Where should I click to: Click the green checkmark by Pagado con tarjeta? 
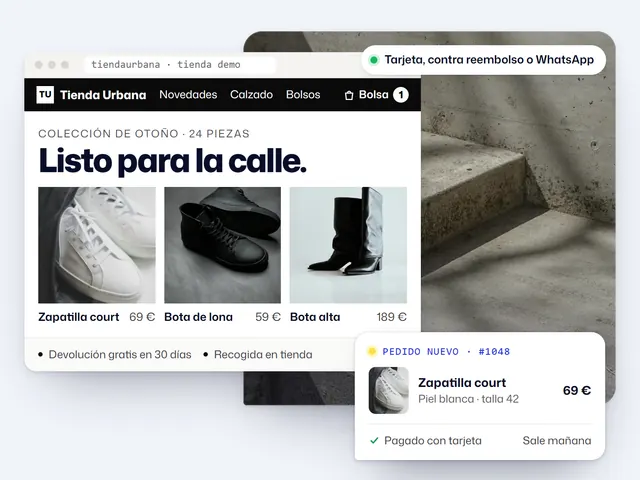[374, 440]
